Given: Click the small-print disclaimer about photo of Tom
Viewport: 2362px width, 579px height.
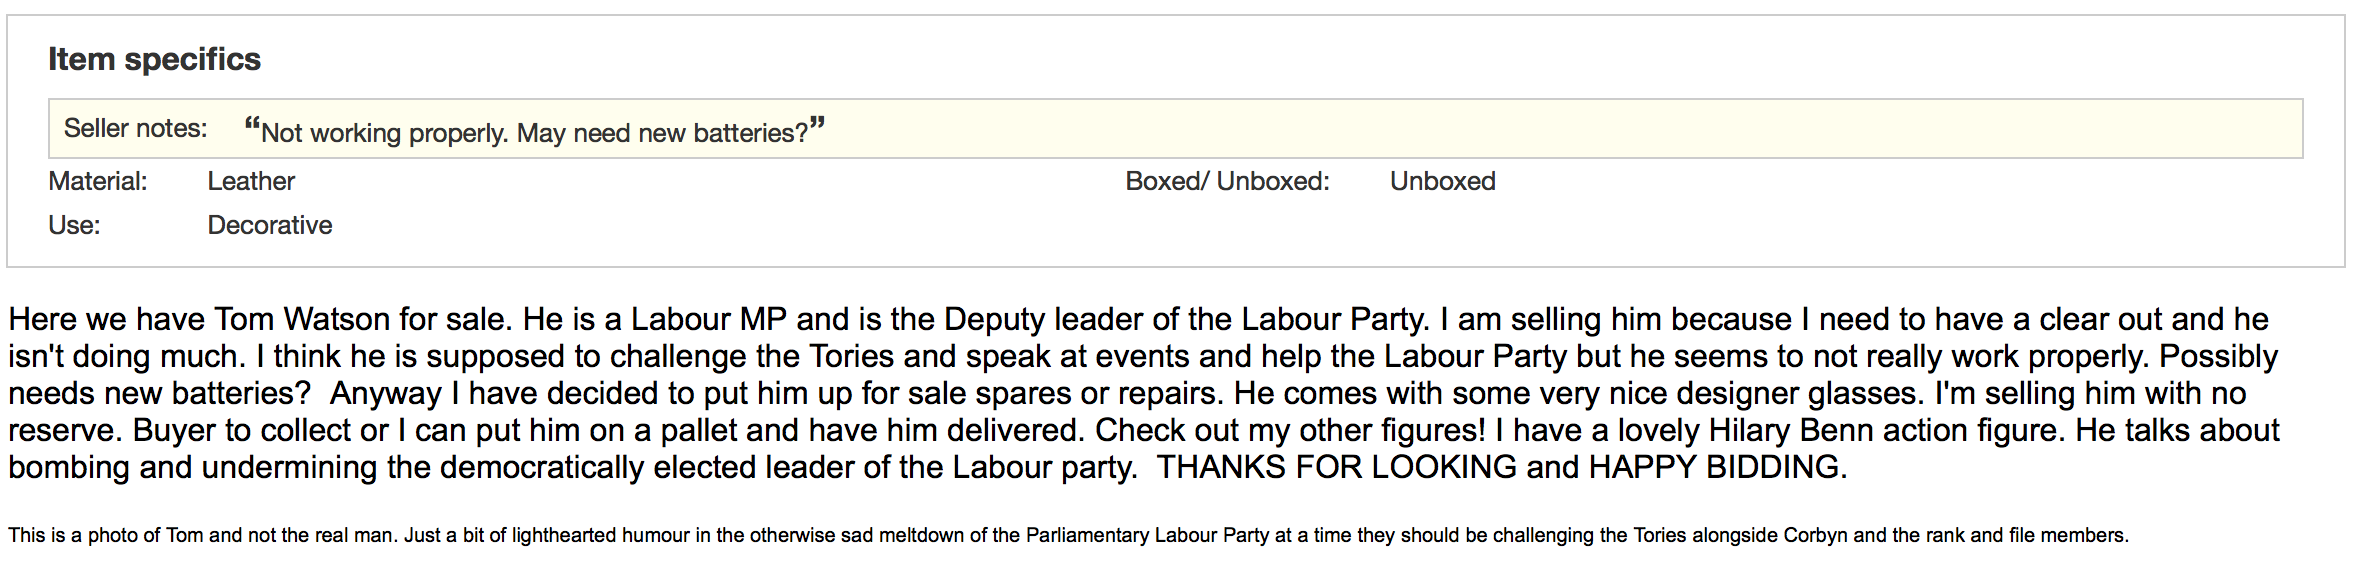Looking at the screenshot, I should [1068, 535].
